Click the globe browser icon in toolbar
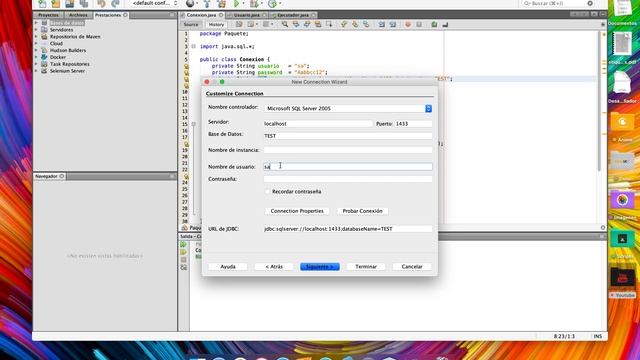The image size is (640, 360). point(190,4)
